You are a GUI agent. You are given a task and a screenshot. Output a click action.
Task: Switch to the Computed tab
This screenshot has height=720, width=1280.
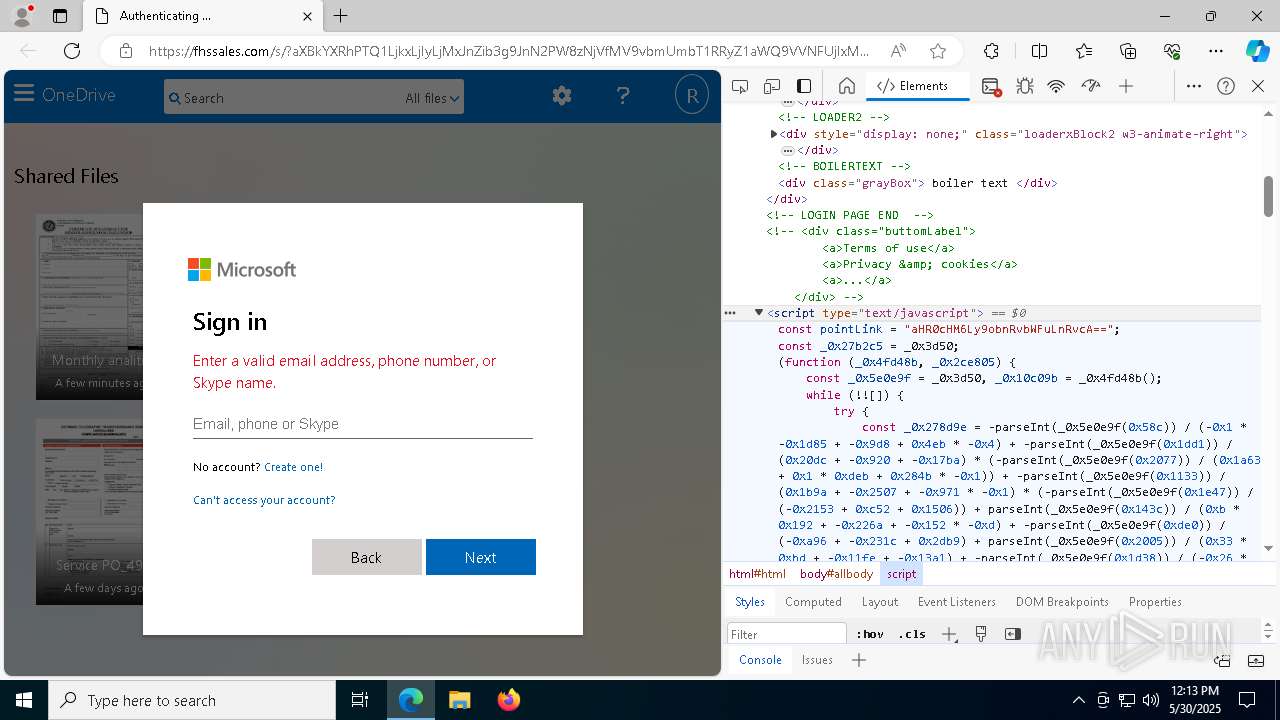pyautogui.click(x=813, y=602)
